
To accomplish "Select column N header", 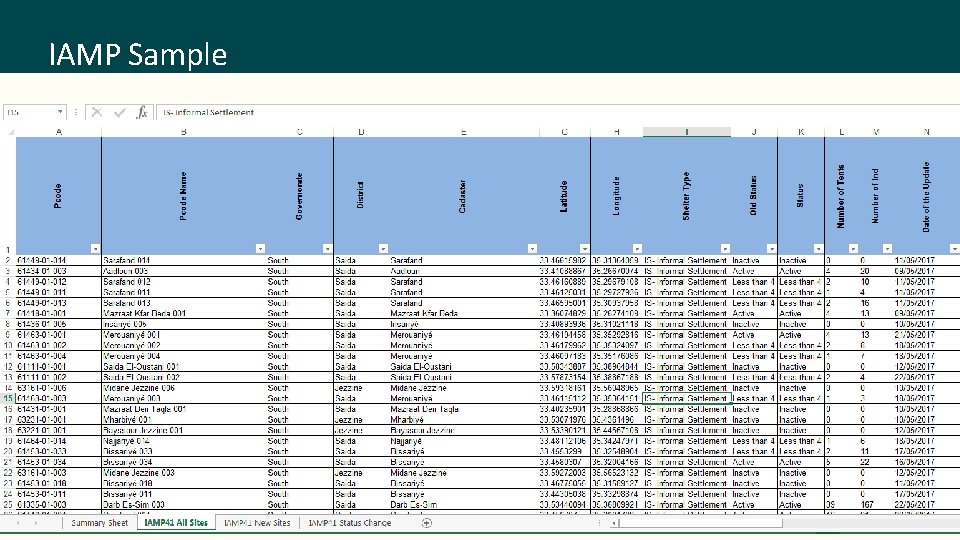I will (x=926, y=132).
